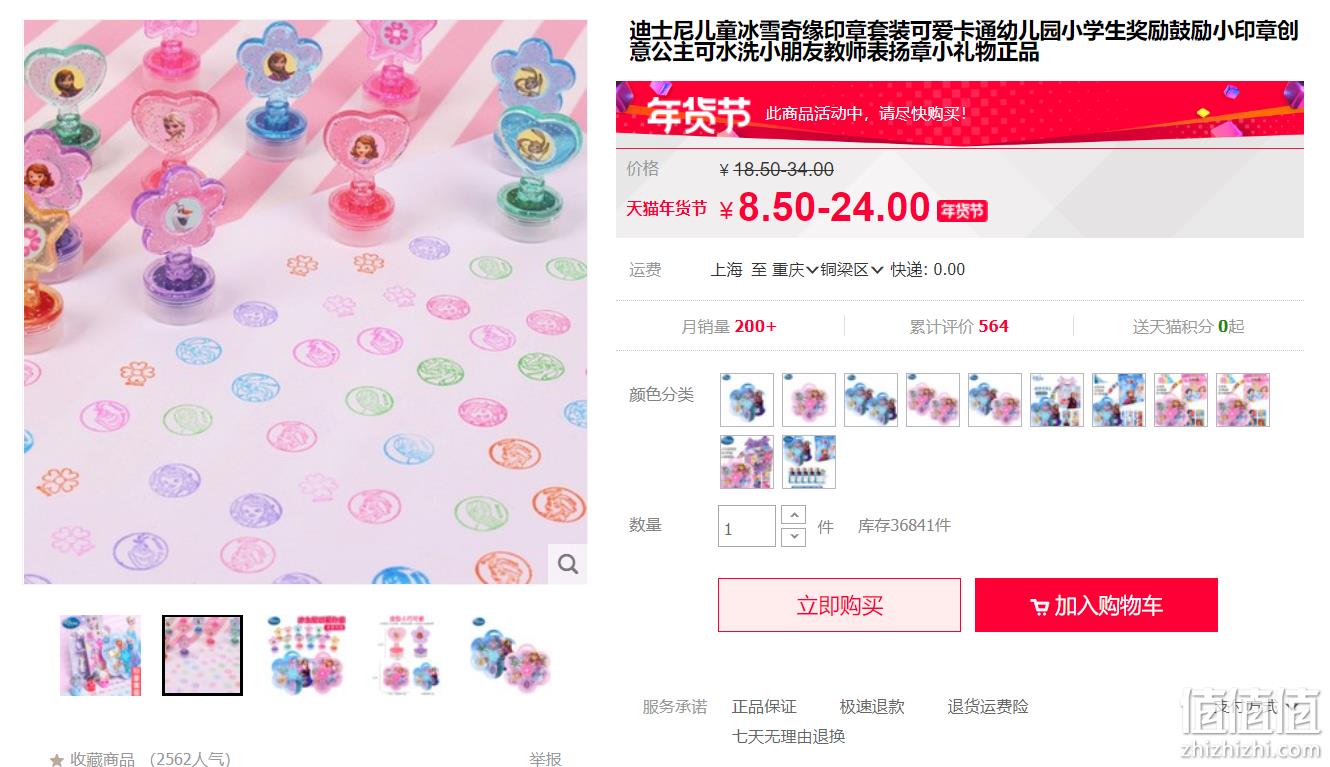The image size is (1330, 767).
Task: Decrease quantity with the down arrow
Action: point(793,537)
